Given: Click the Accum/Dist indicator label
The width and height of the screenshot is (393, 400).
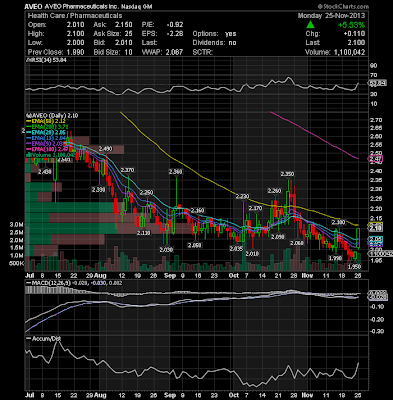Looking at the screenshot, I should (x=46, y=338).
